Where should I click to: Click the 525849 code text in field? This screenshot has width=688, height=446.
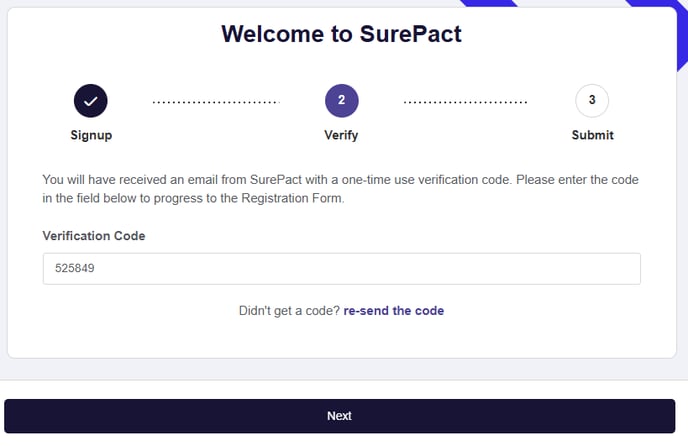coord(75,268)
